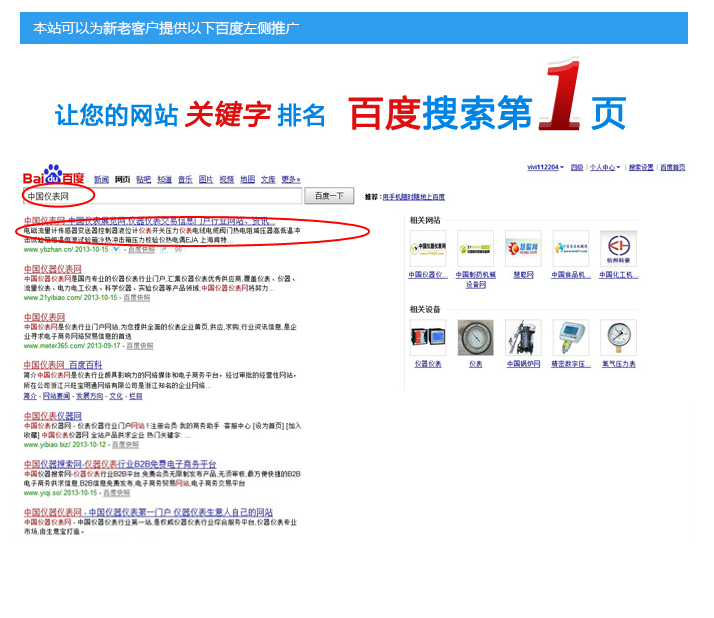
Task: Click the 中国食品机械 site logo
Action: tap(570, 248)
